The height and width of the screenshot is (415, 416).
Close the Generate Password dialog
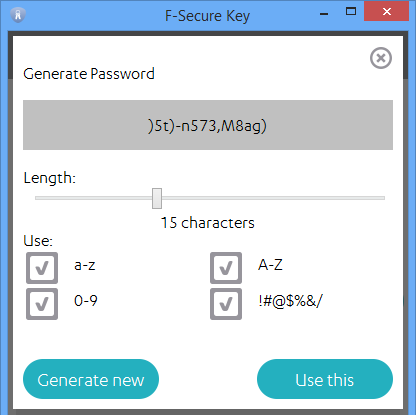[x=381, y=58]
